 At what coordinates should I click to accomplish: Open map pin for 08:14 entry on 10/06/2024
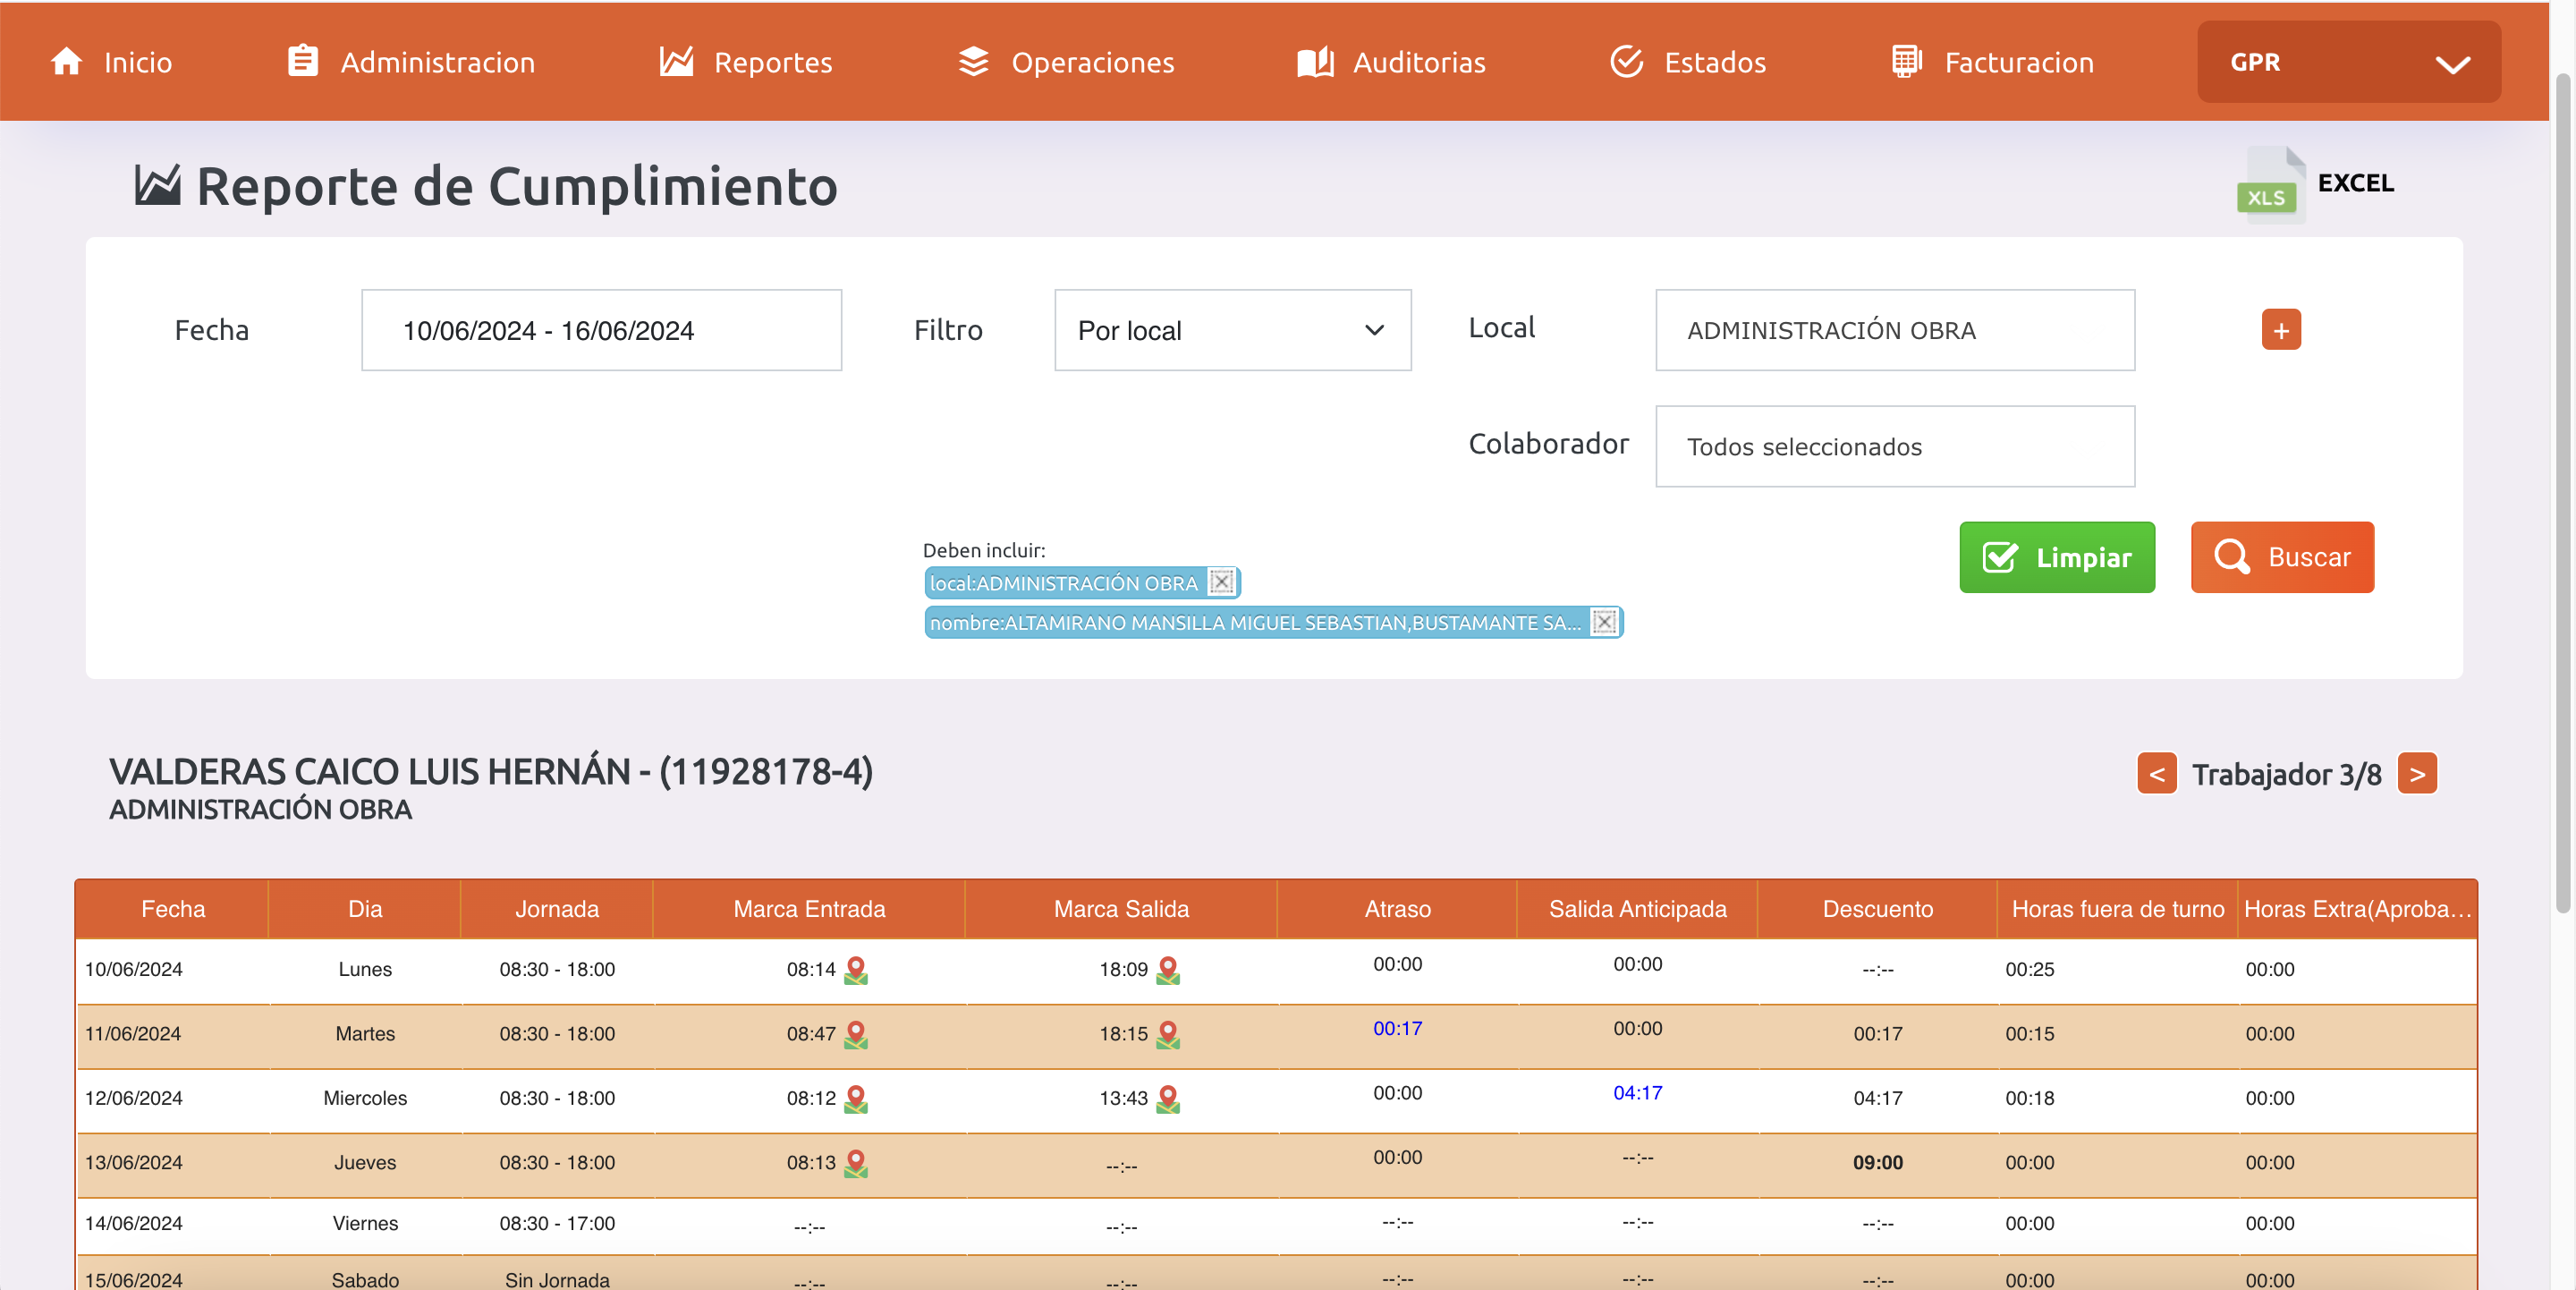[856, 970]
